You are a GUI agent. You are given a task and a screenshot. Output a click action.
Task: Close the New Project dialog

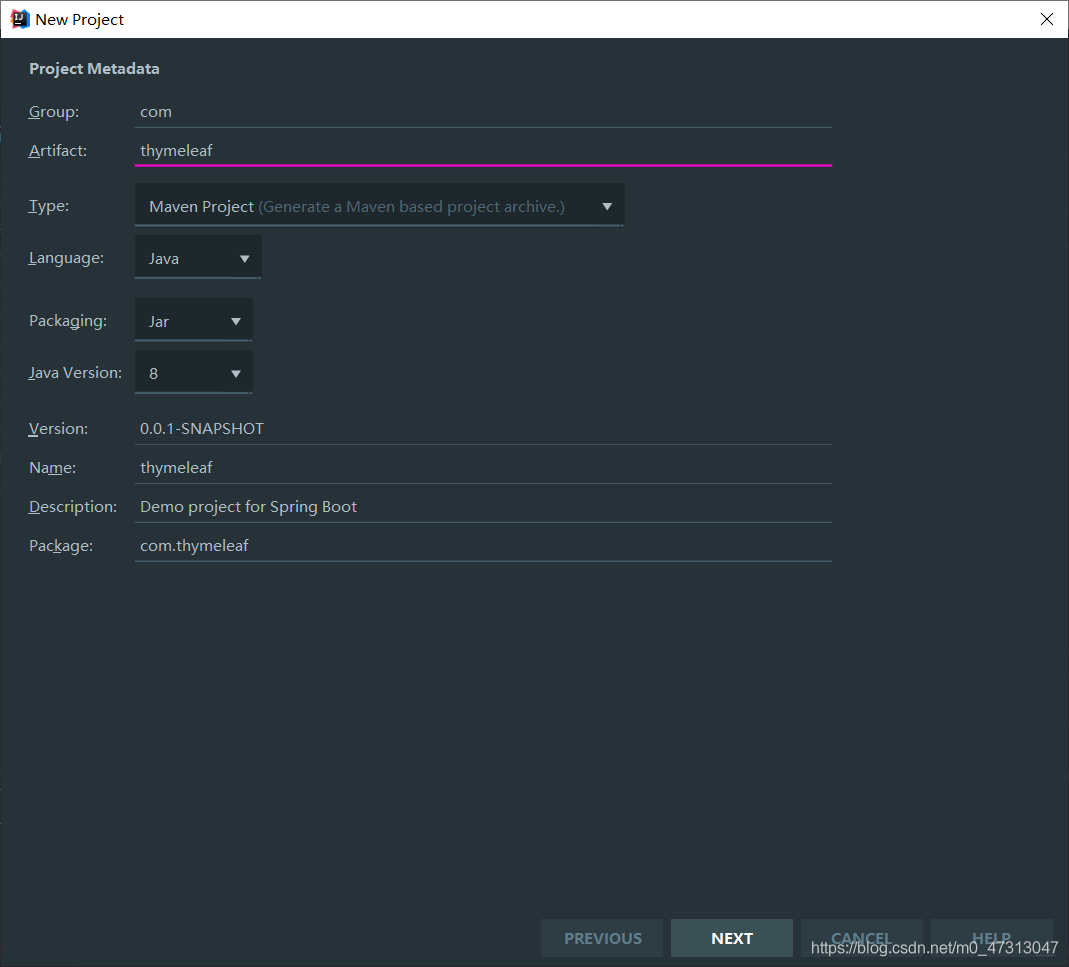pyautogui.click(x=1047, y=19)
